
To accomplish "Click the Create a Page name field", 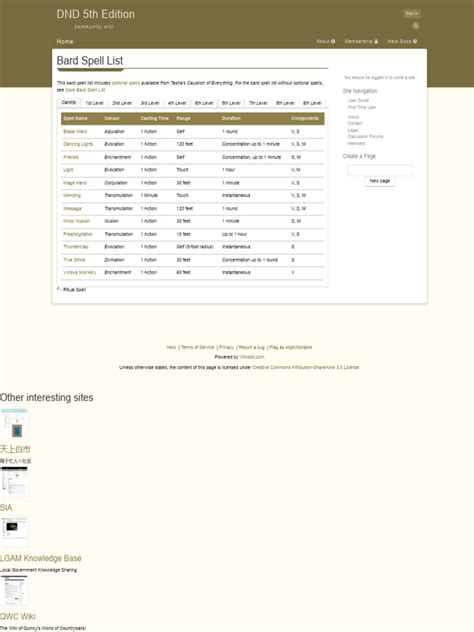I will [380, 170].
